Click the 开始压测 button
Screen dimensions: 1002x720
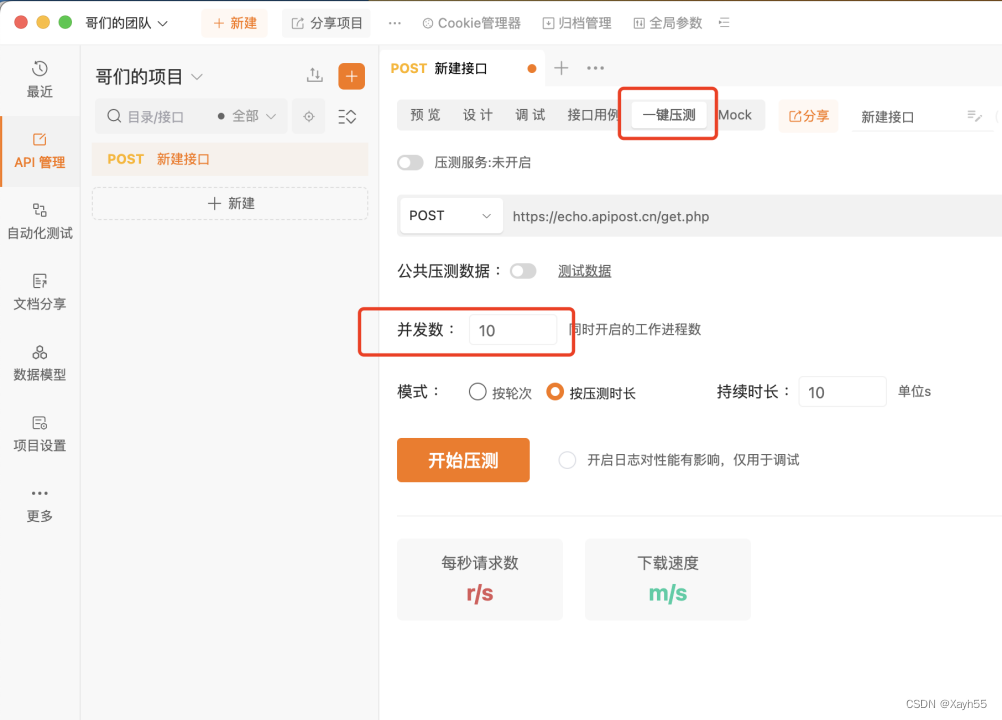pyautogui.click(x=463, y=460)
